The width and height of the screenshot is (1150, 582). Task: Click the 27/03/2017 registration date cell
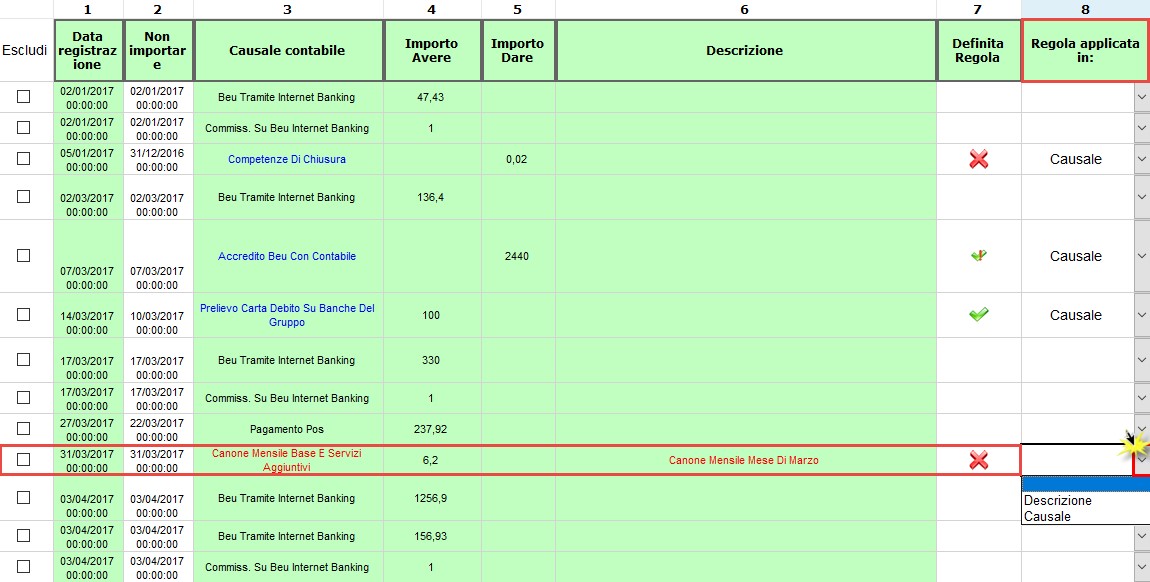(x=87, y=430)
